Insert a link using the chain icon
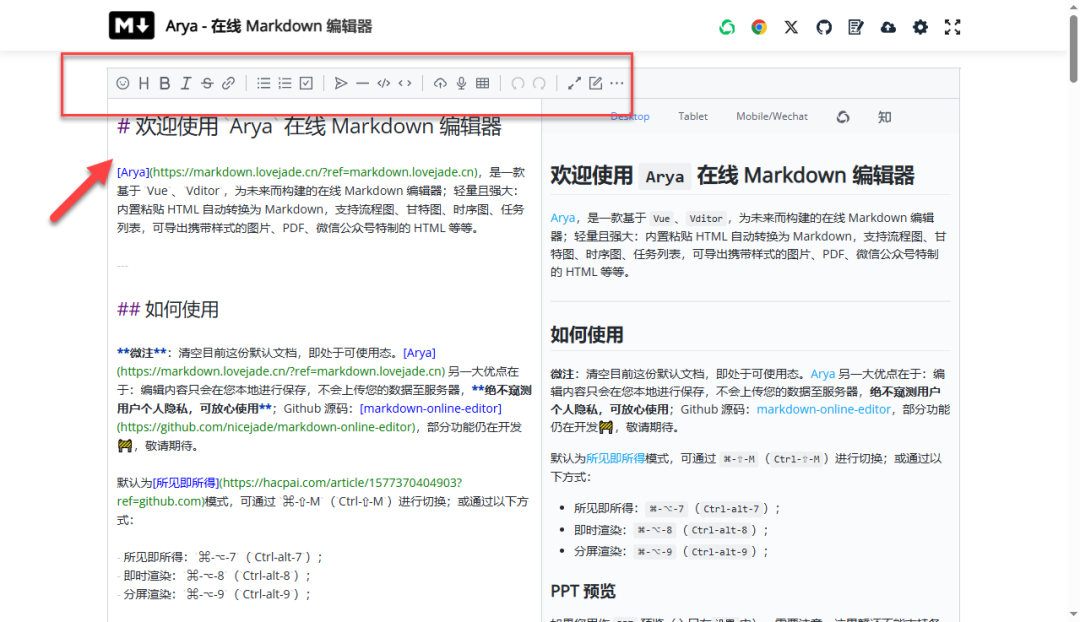The width and height of the screenshot is (1080, 622). (229, 83)
